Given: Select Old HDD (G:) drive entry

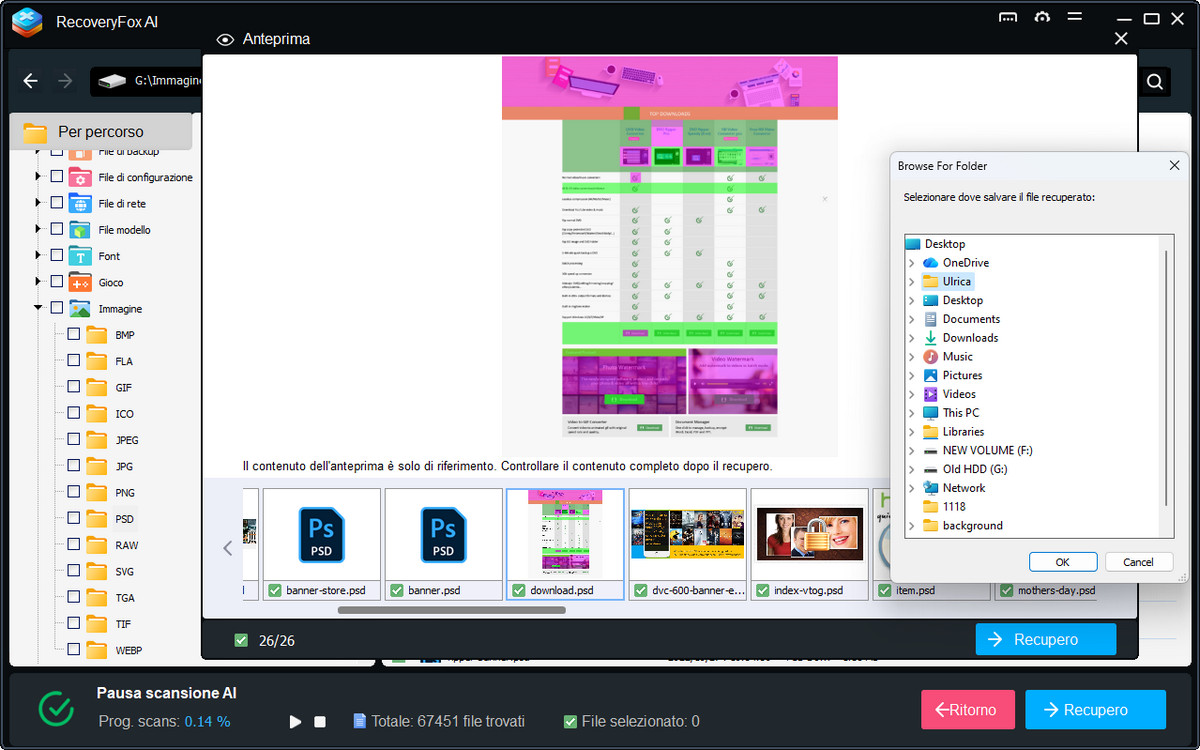Looking at the screenshot, I should 974,469.
